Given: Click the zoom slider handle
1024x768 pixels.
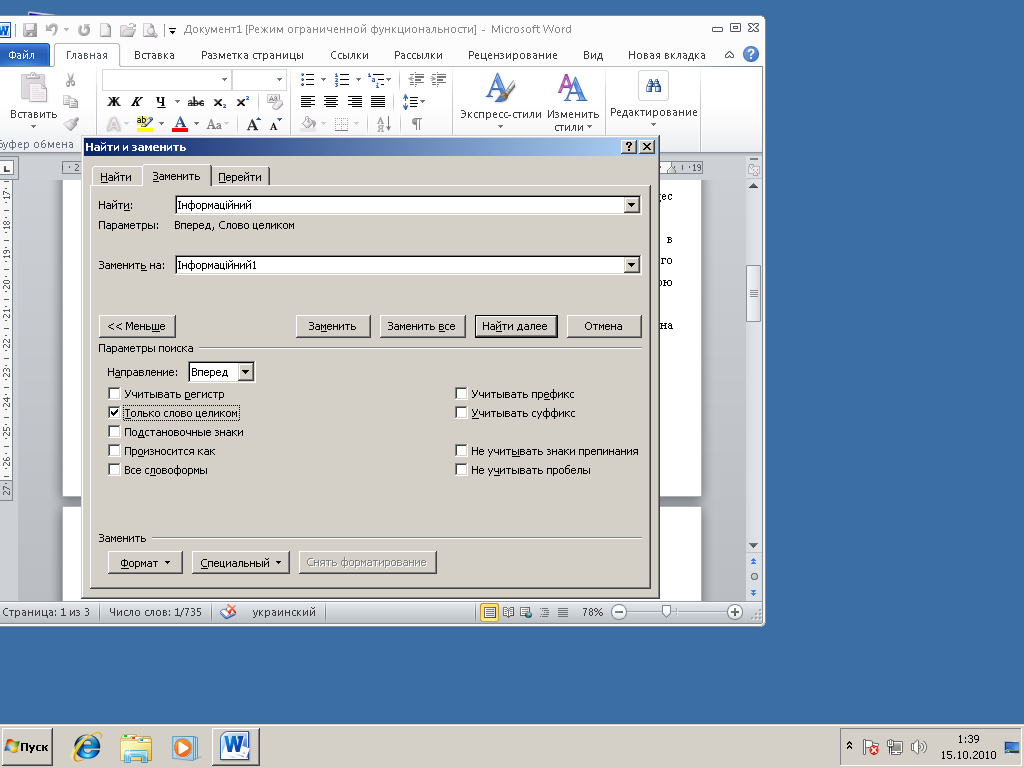Looking at the screenshot, I should (665, 611).
